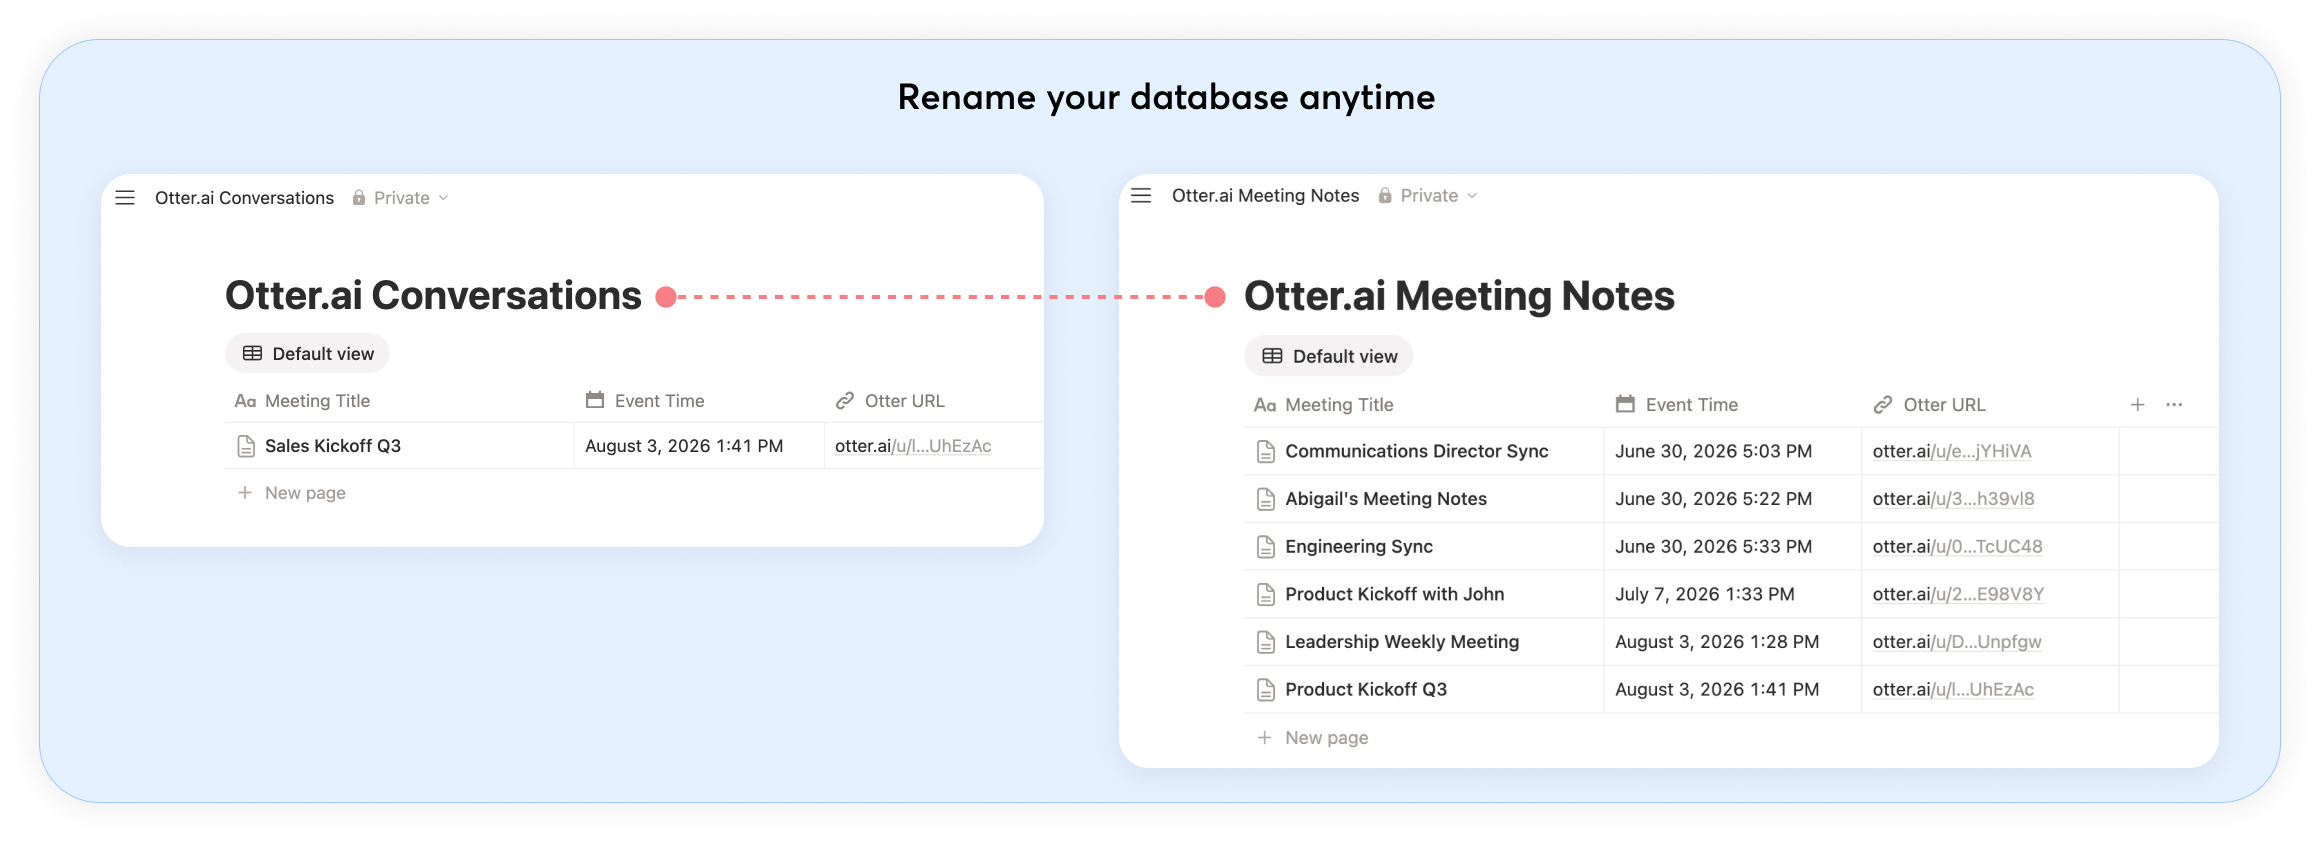The image size is (2320, 842).
Task: Open page icon for Leadership Weekly Meeting
Action: pyautogui.click(x=1266, y=642)
